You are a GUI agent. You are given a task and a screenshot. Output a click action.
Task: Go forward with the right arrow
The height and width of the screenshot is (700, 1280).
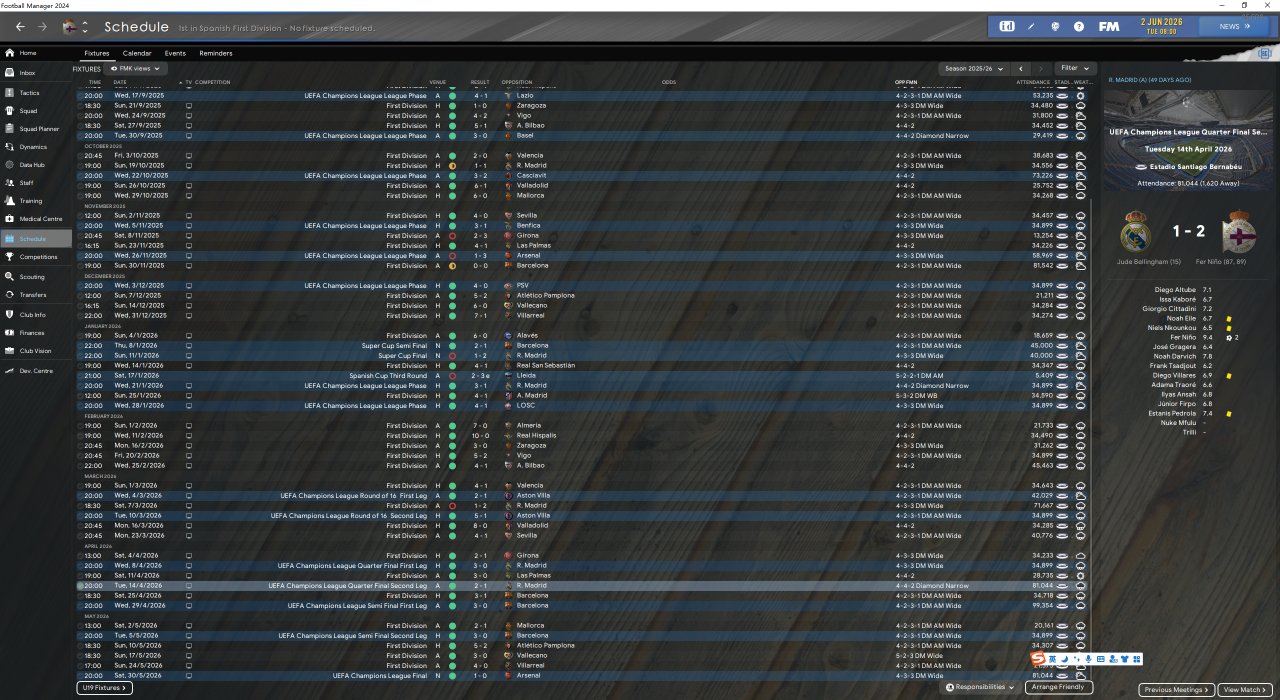(42, 27)
